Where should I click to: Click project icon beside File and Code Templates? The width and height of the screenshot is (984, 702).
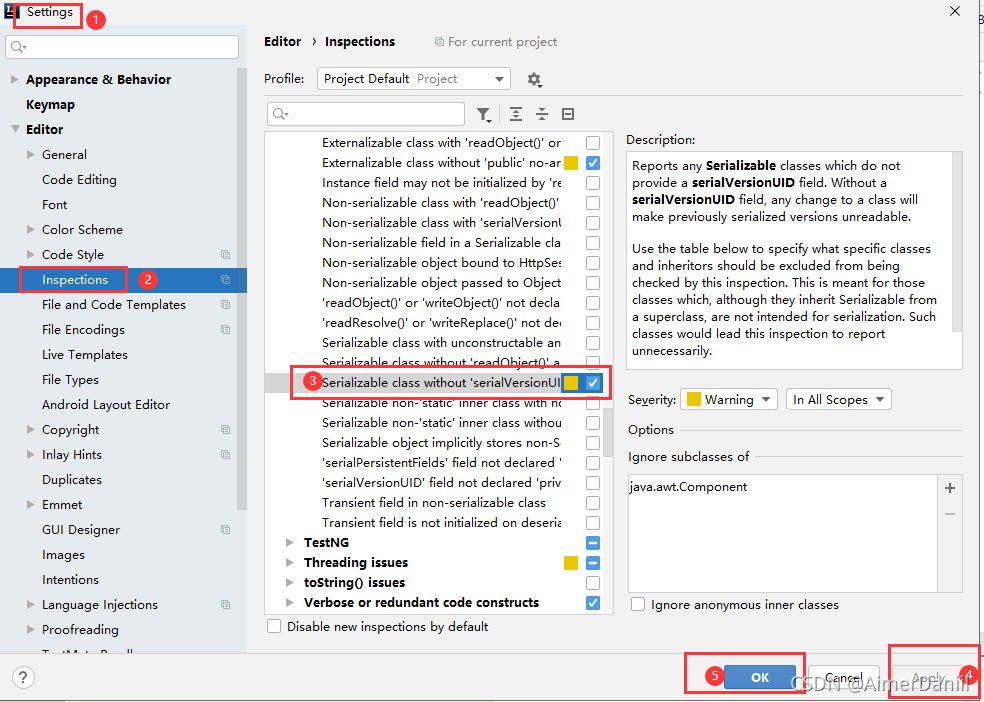pos(225,305)
